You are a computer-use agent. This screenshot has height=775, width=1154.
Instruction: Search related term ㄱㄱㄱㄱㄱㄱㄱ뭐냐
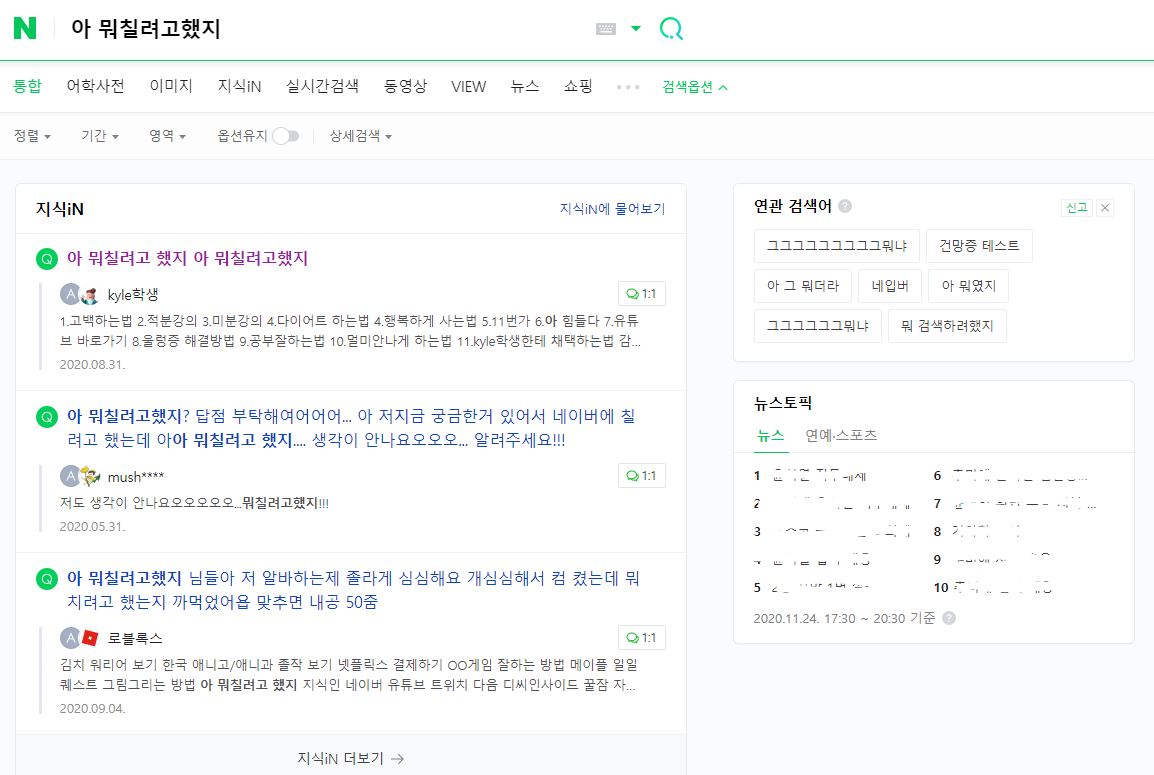coord(818,326)
